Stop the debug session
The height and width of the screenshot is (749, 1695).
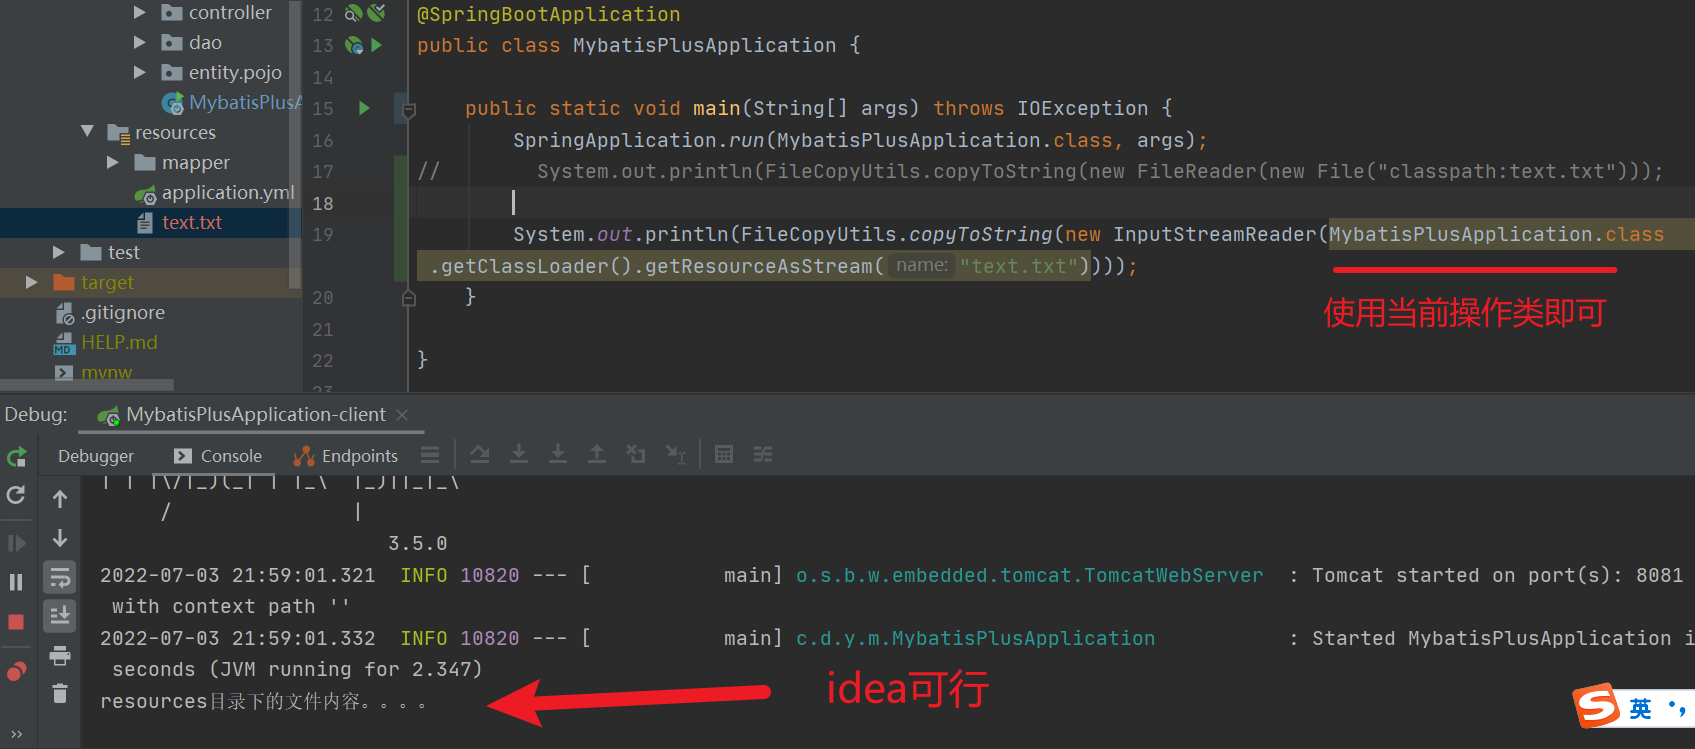click(x=17, y=622)
